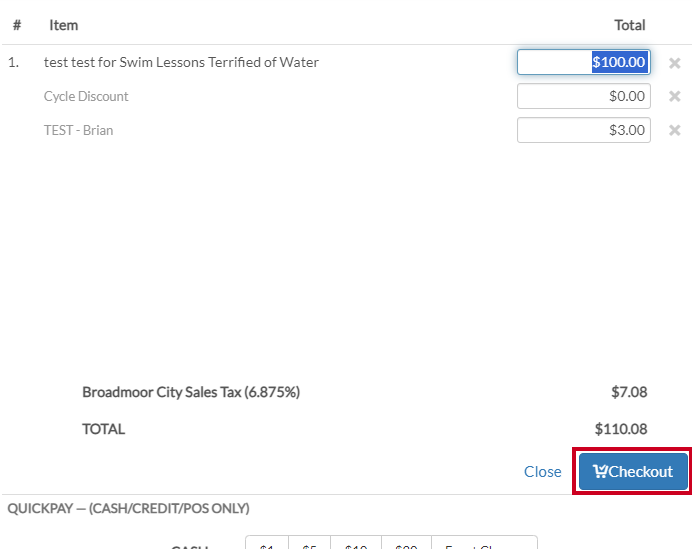The width and height of the screenshot is (692, 549).
Task: Click the Checkout cart button
Action: click(633, 471)
